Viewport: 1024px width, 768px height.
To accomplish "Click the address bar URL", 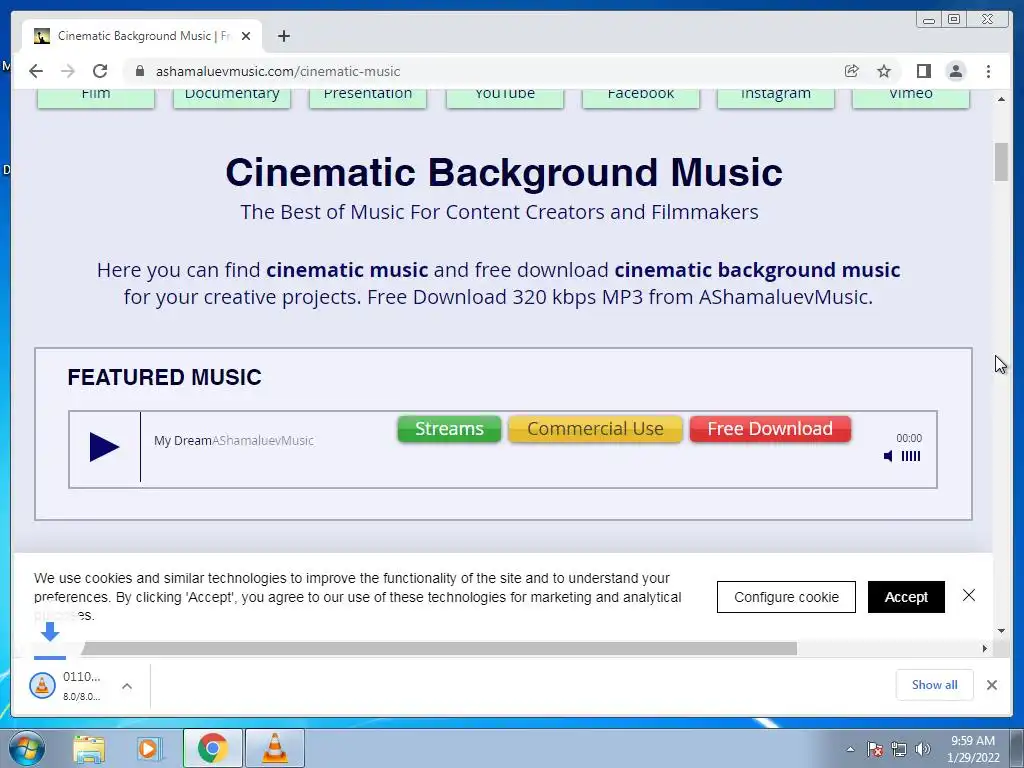I will tap(278, 71).
